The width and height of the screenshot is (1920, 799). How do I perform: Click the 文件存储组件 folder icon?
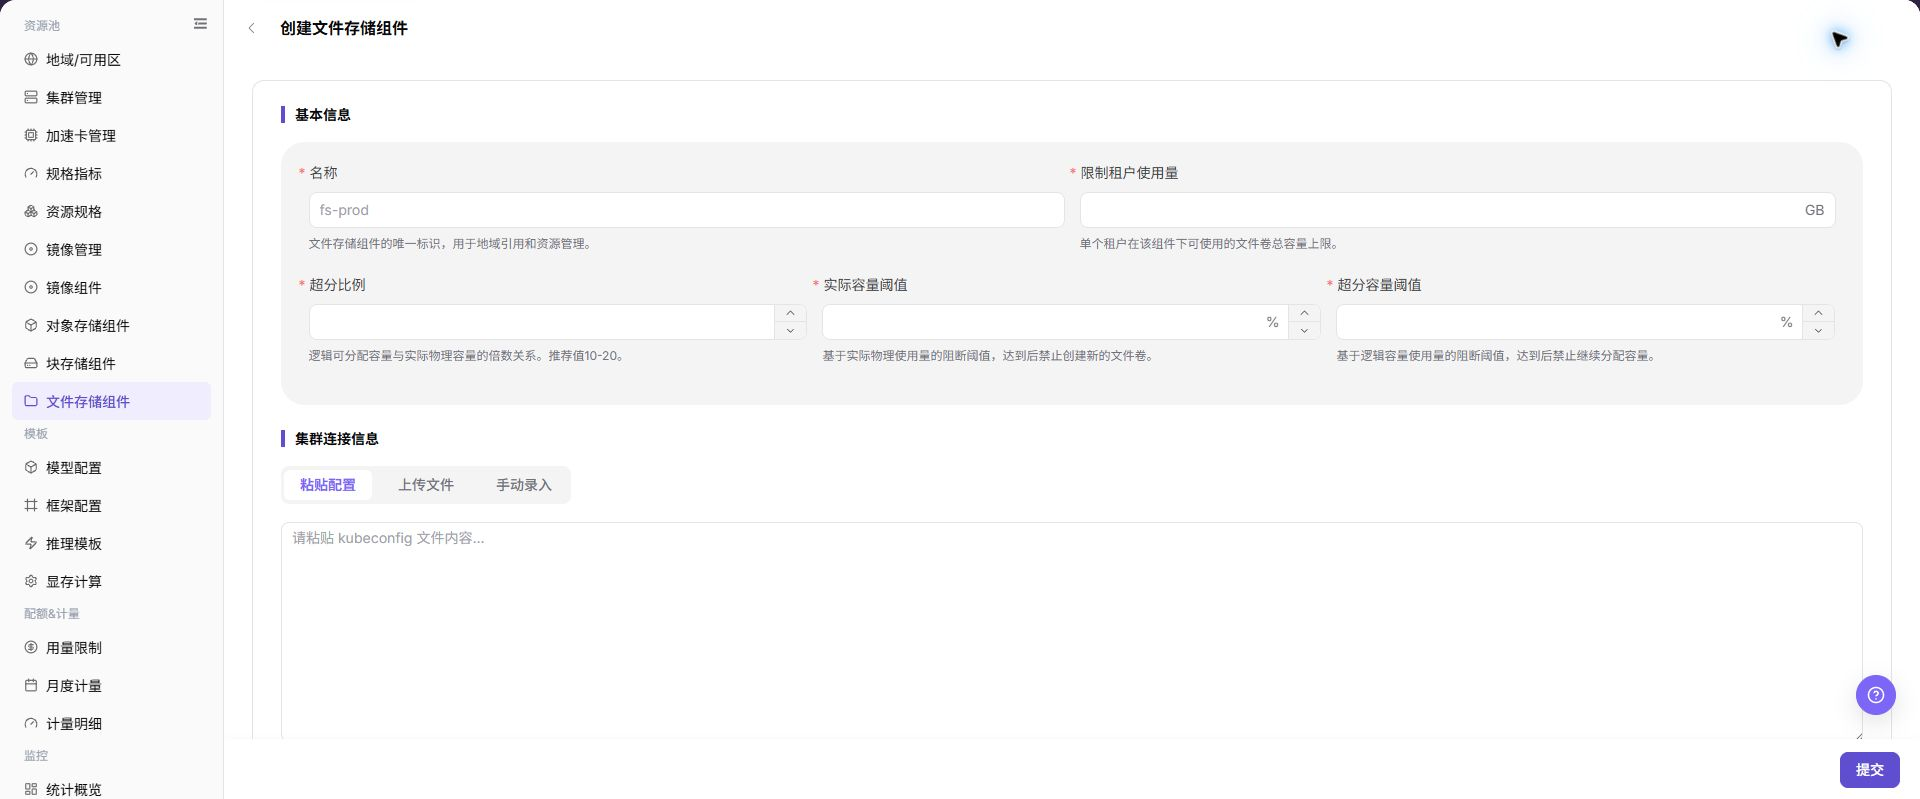(x=31, y=402)
